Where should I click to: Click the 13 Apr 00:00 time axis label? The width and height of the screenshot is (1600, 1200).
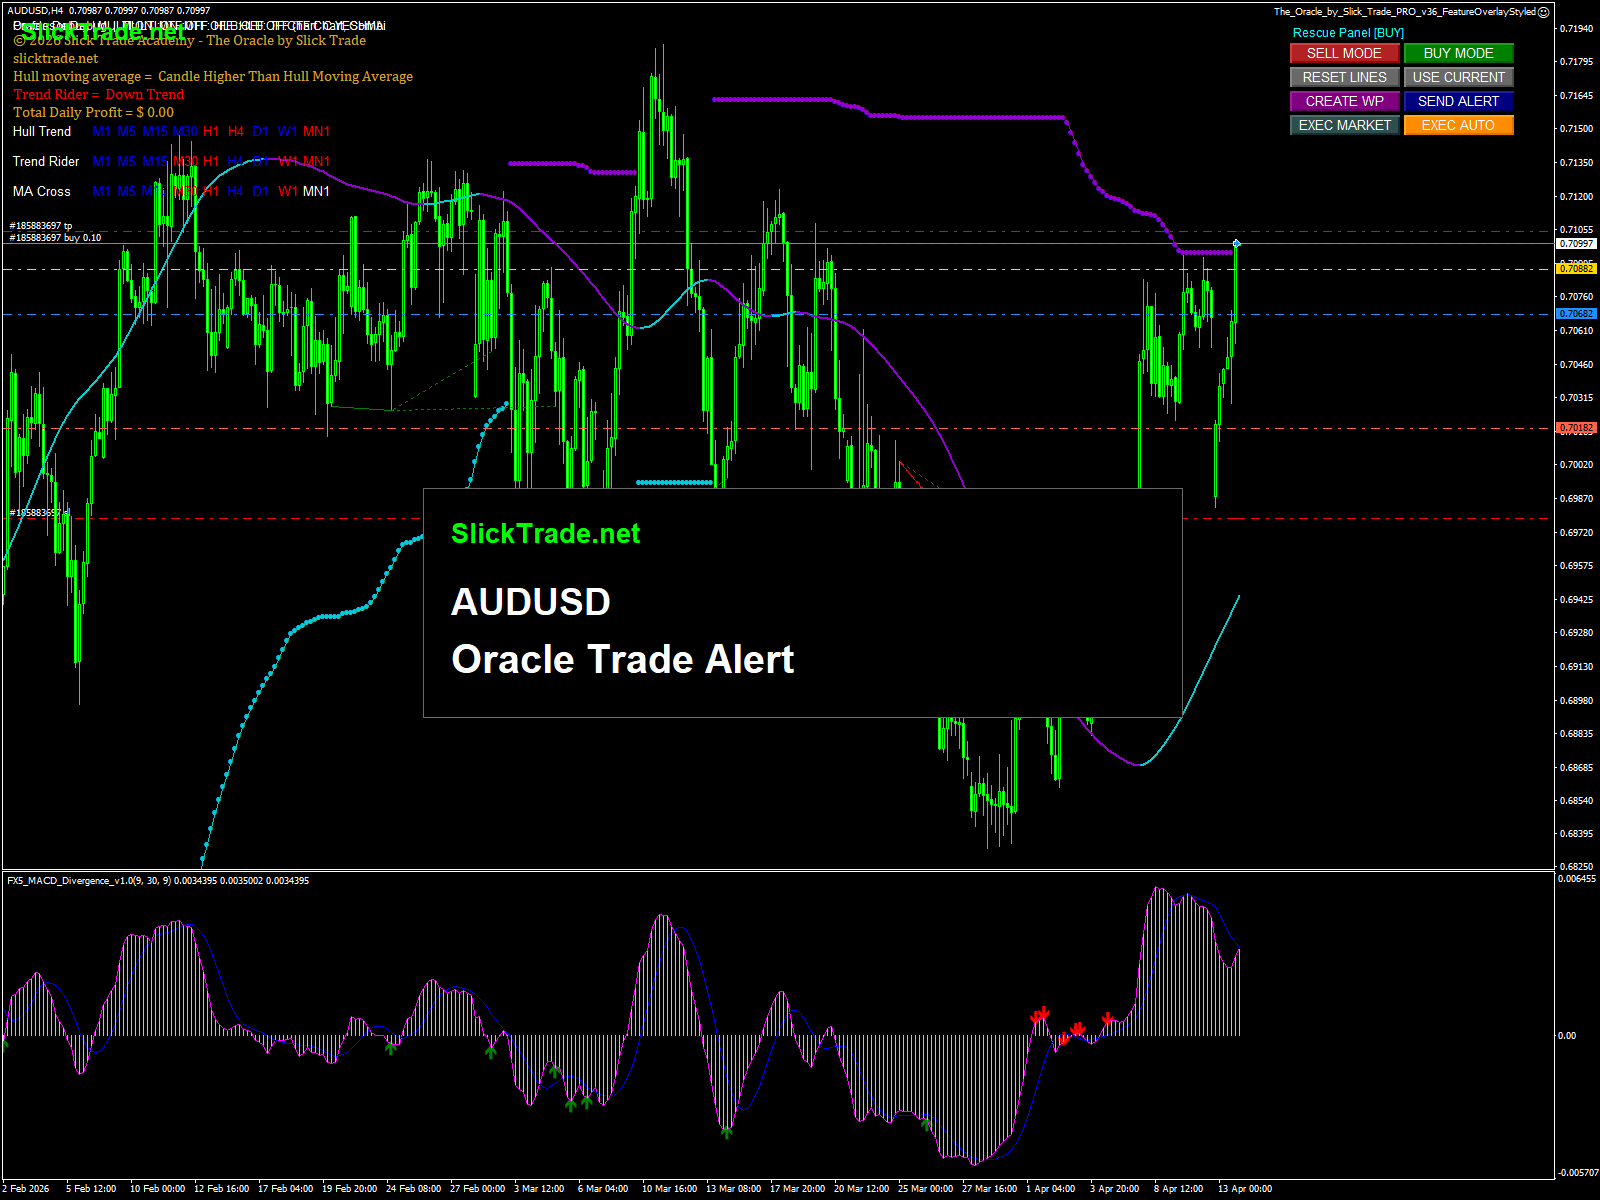(x=1245, y=1189)
